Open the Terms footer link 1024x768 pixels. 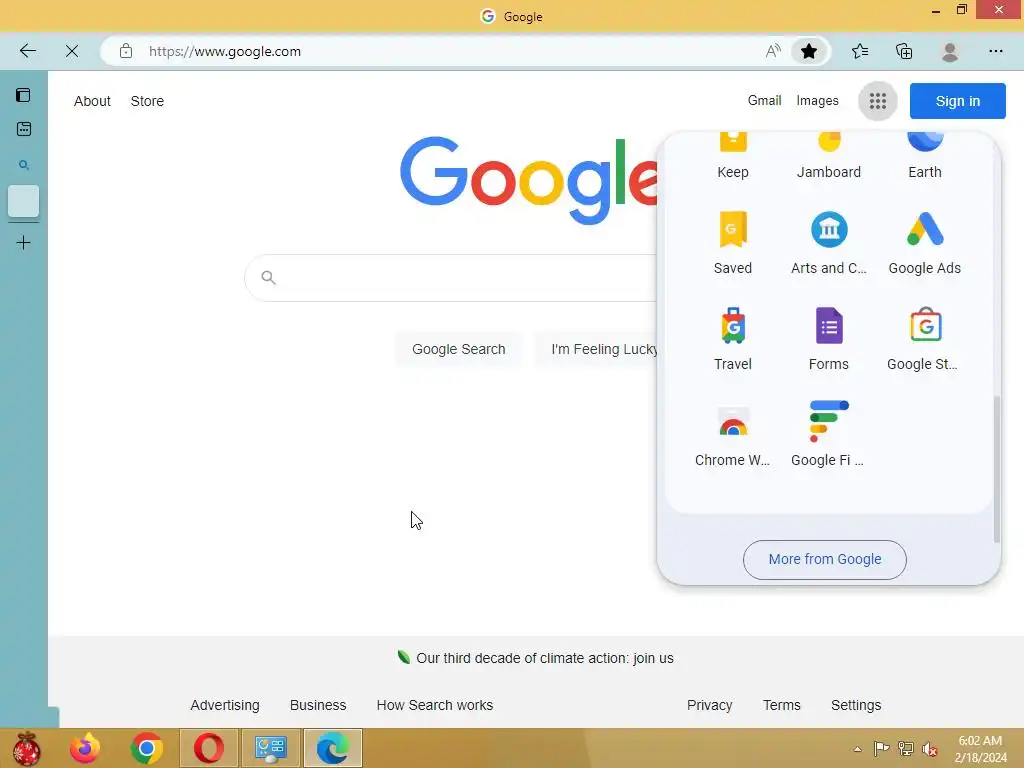(781, 705)
